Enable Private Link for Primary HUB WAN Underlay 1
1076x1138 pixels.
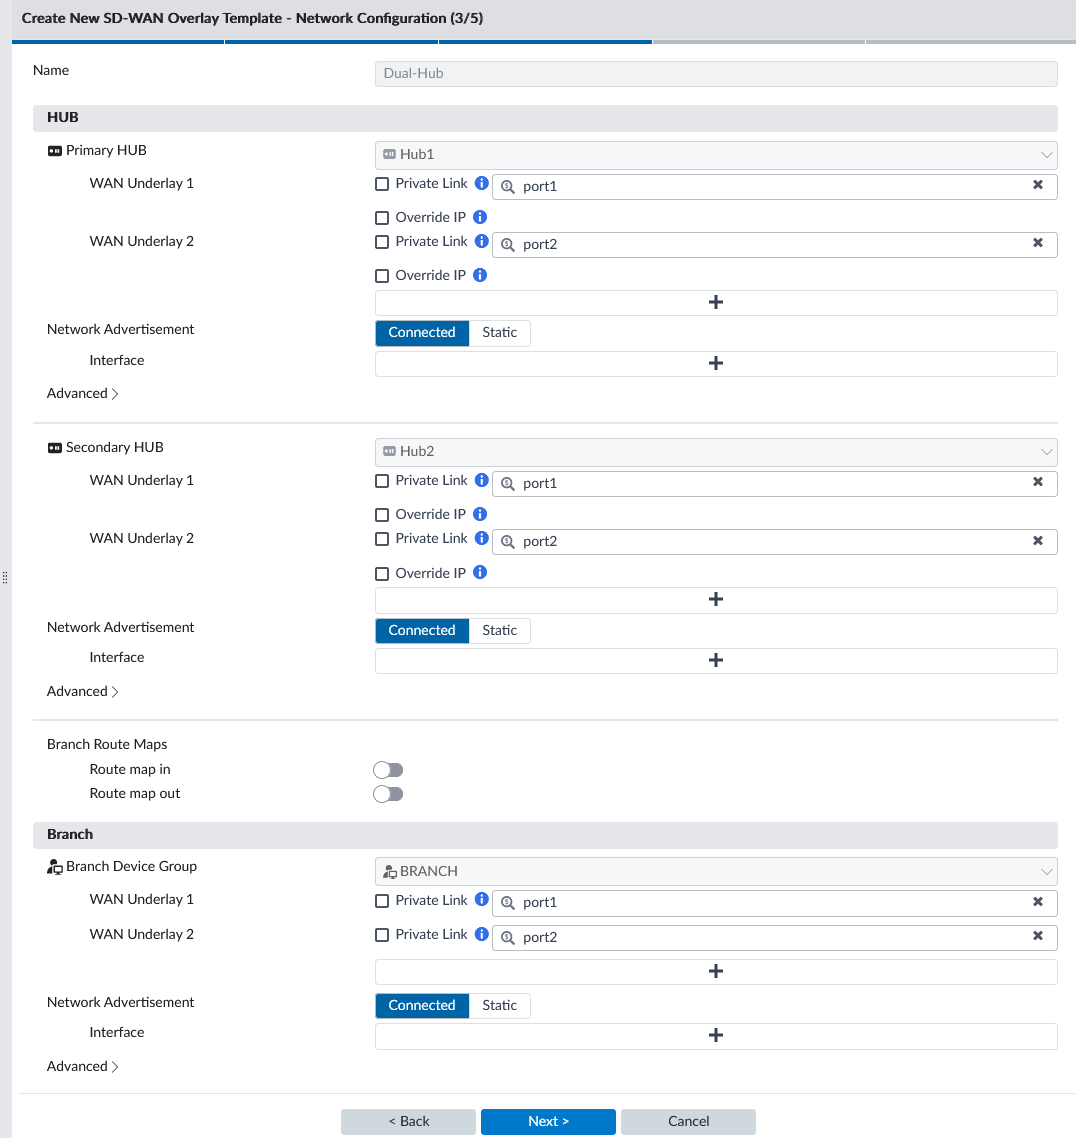tap(381, 184)
